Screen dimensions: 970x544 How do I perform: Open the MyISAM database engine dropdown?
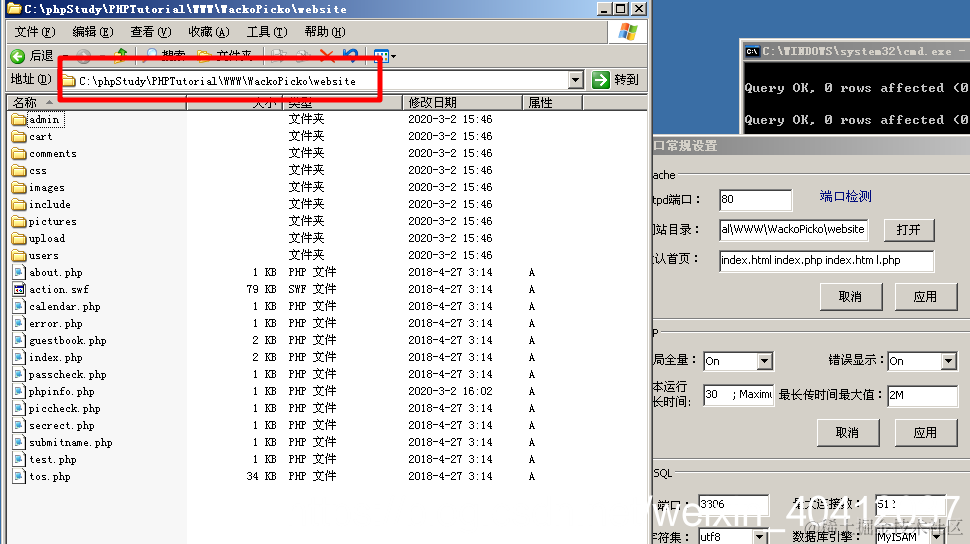click(937, 537)
